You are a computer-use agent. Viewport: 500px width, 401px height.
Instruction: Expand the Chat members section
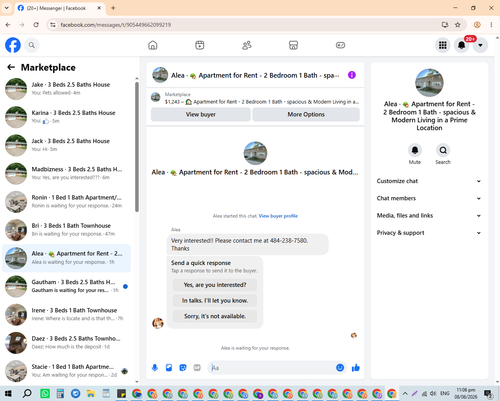pos(429,198)
